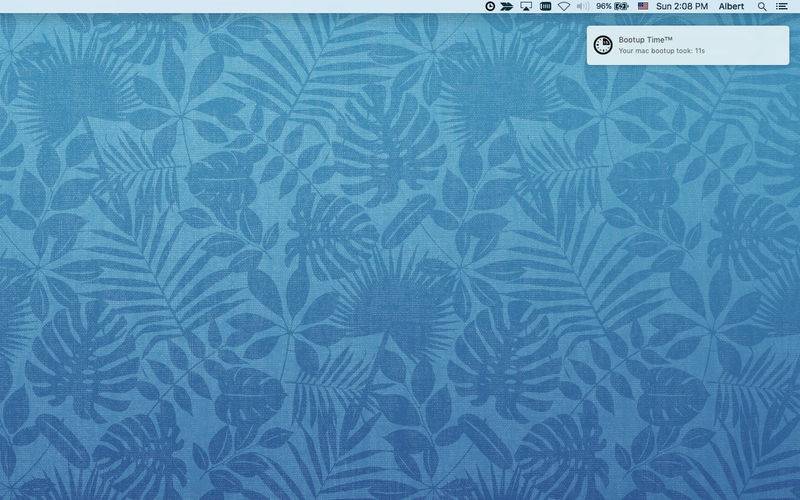This screenshot has width=800, height=500.
Task: Open the Sun 2:08 PM clock menu
Action: 682,6
